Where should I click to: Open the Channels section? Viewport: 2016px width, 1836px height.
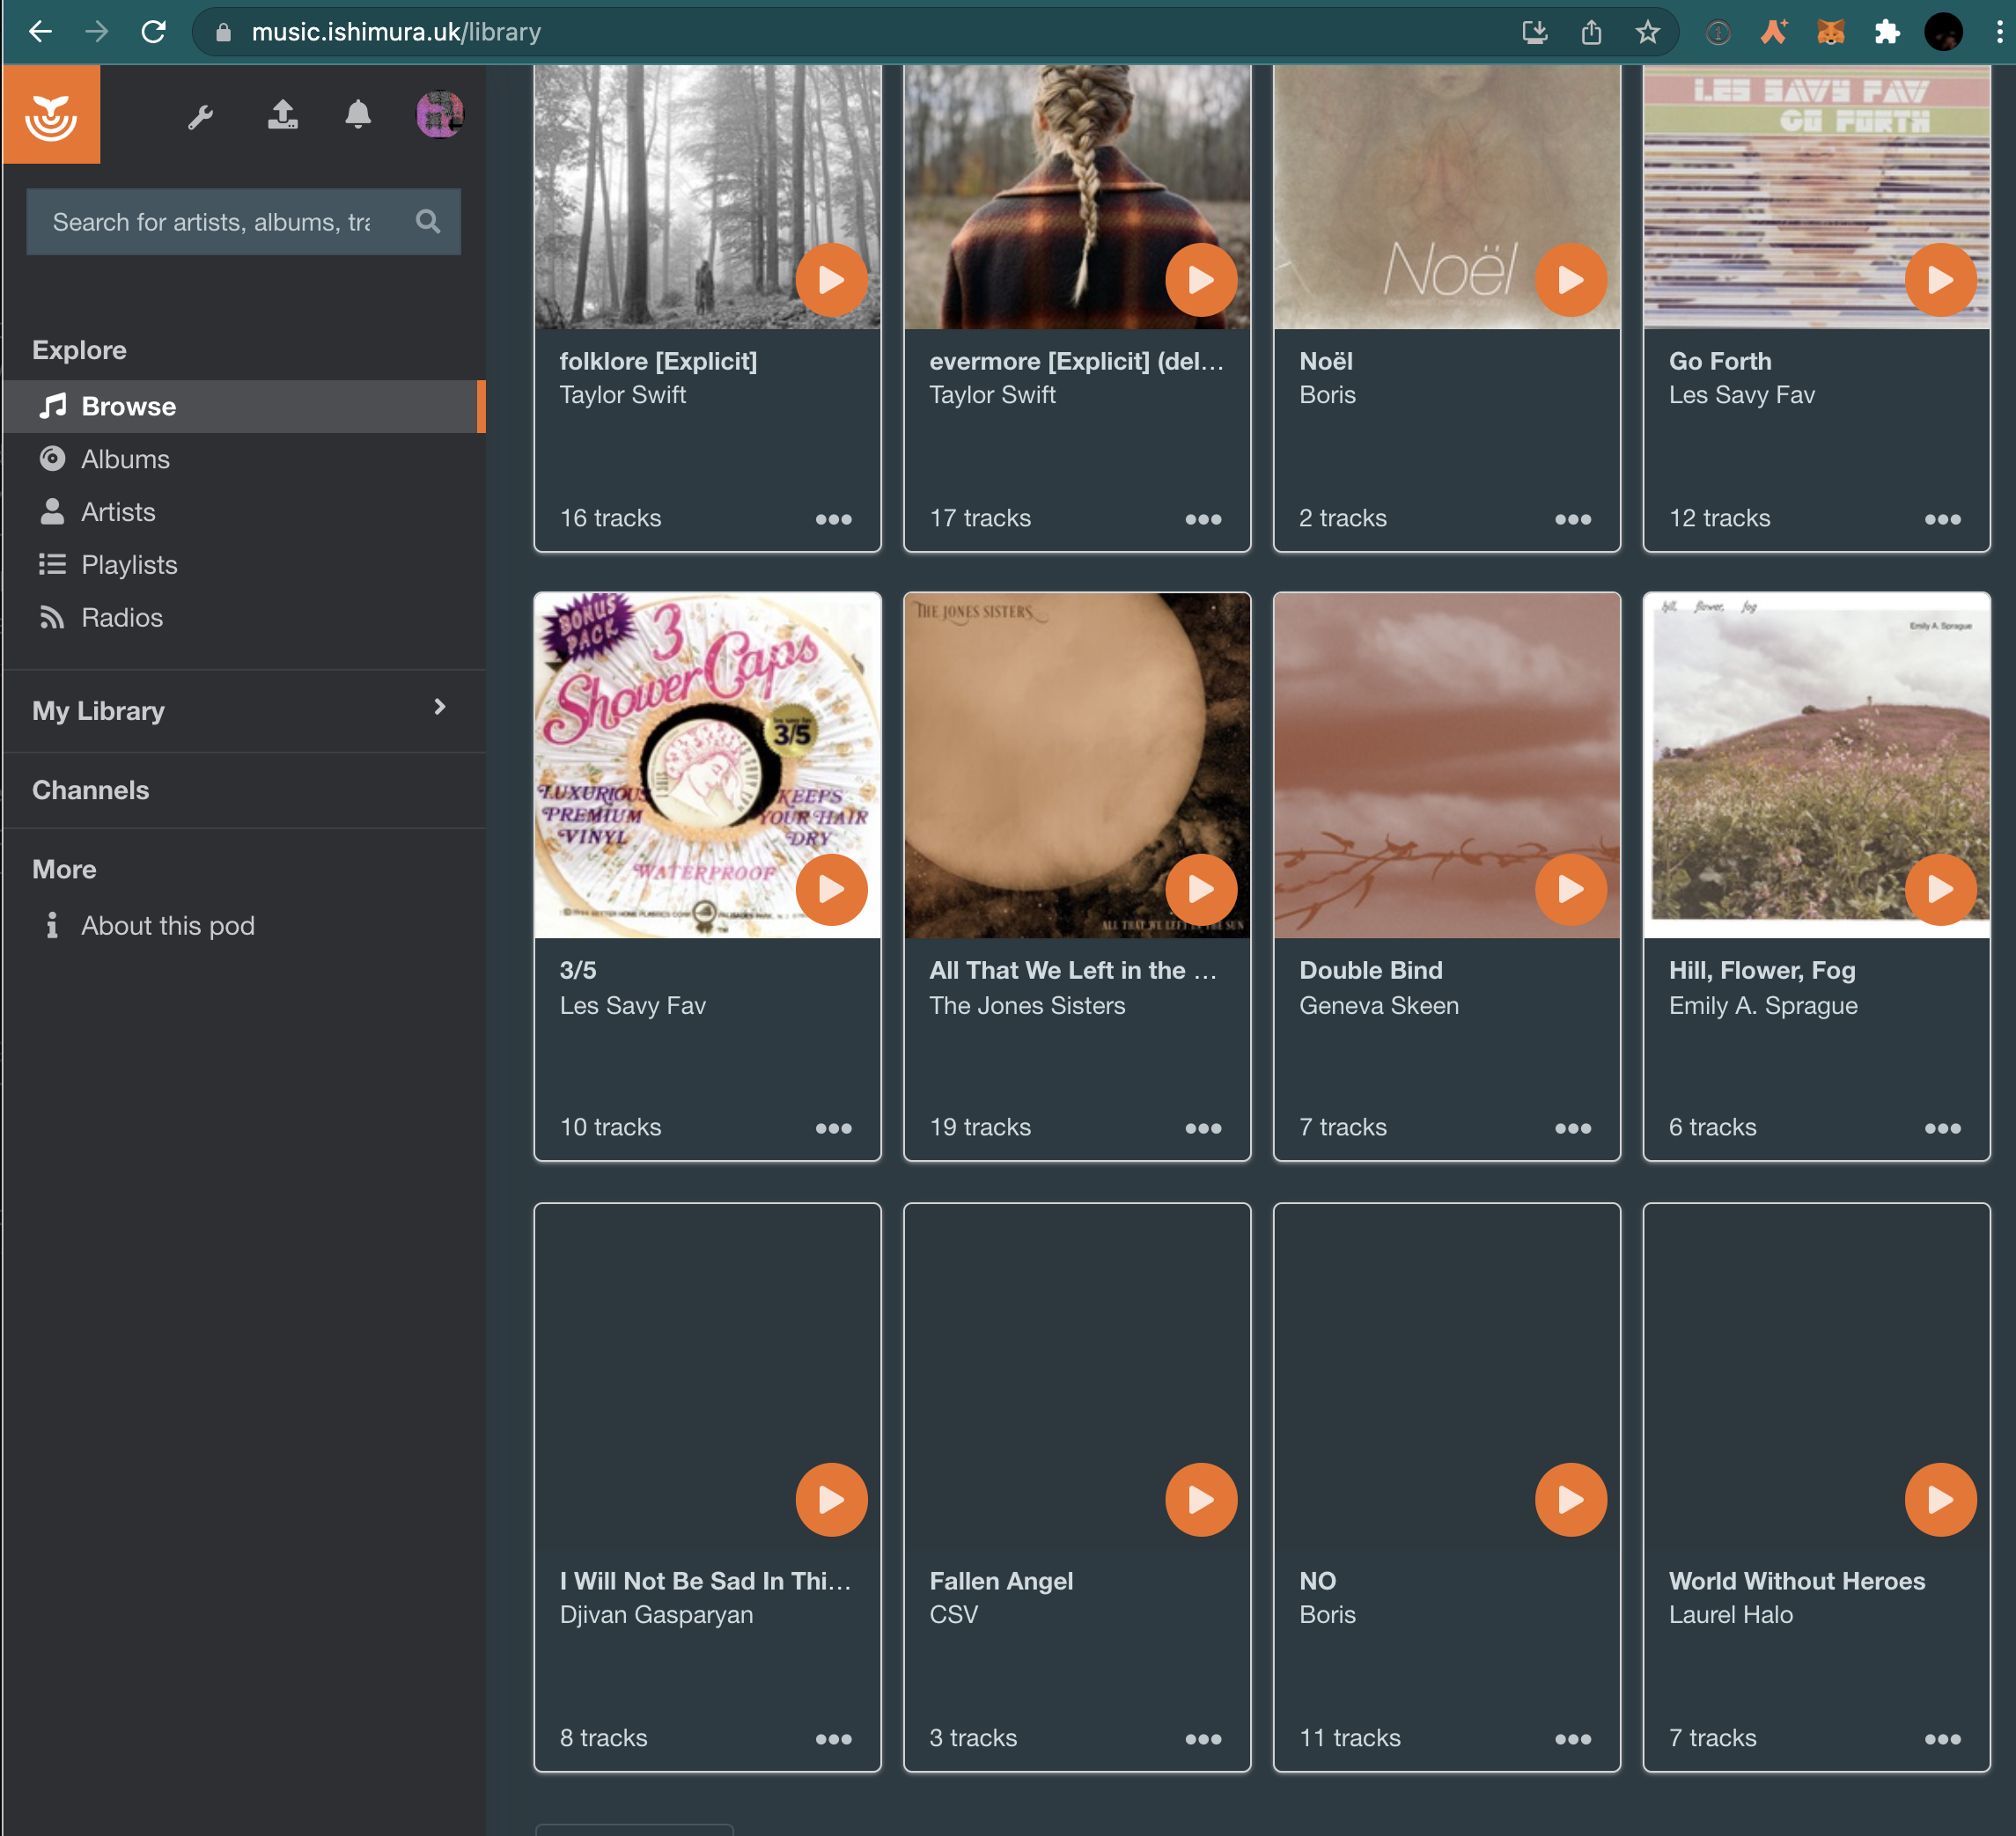click(x=90, y=790)
